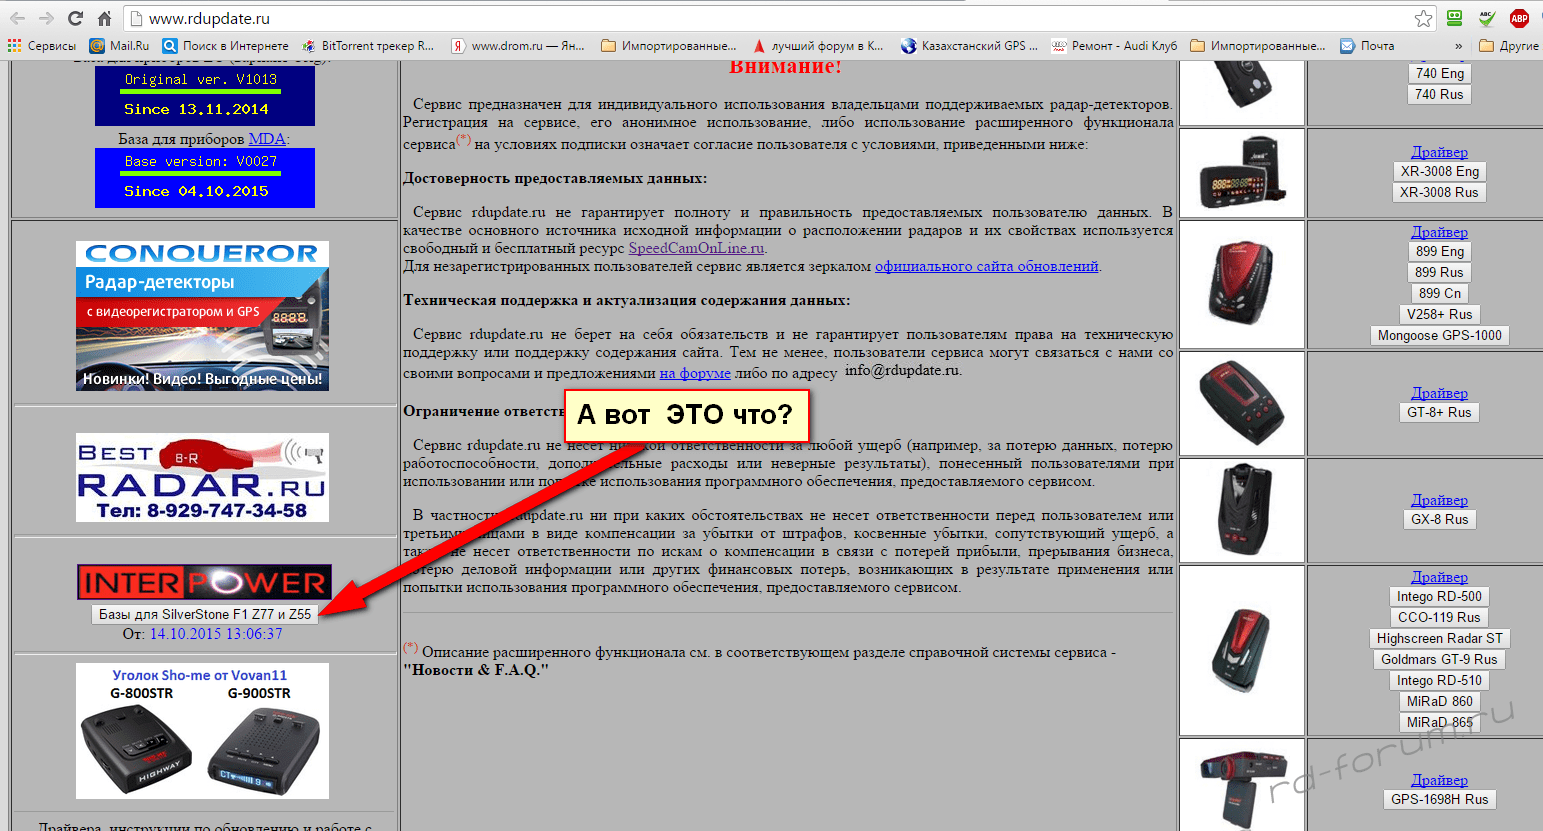Open the Ремонт - Audi Клуб bookmark
Viewport: 1543px width, 831px height.
[1114, 46]
